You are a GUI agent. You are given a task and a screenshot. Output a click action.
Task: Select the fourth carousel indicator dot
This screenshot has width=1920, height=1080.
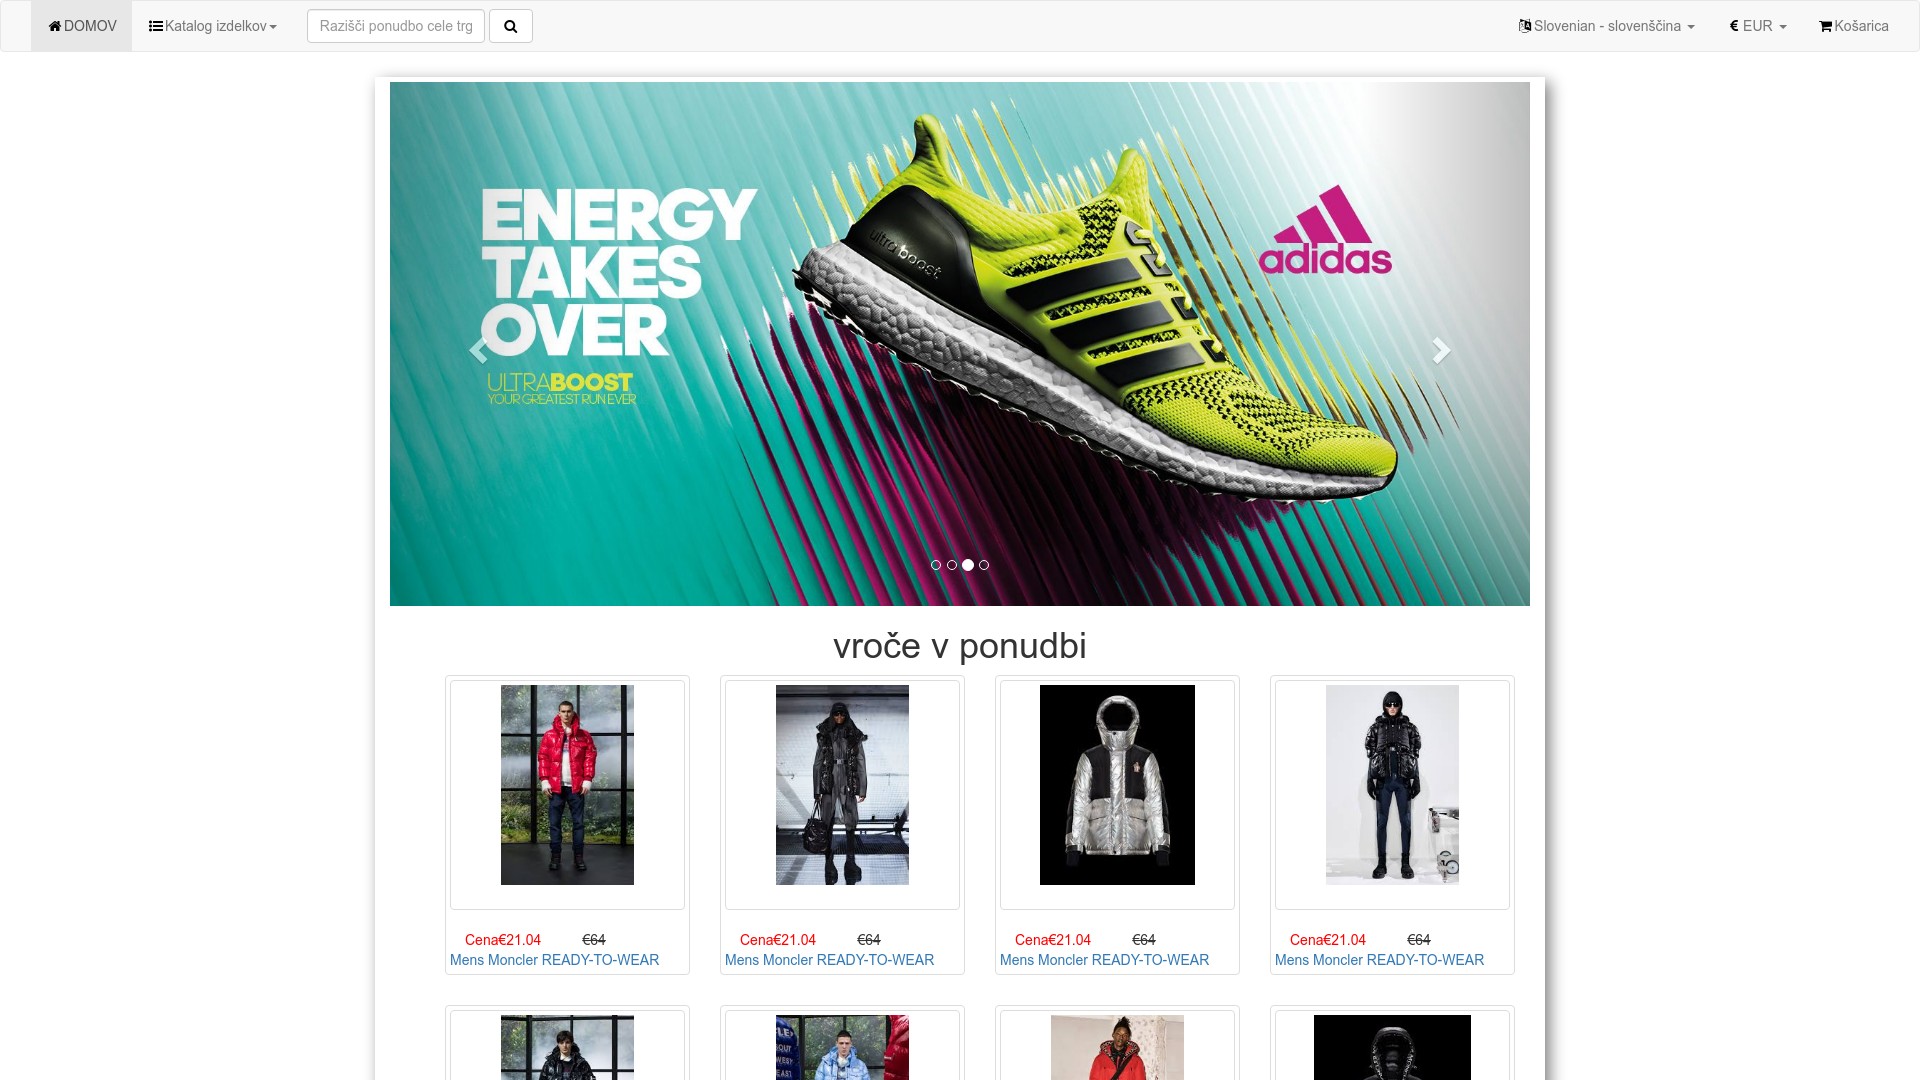pyautogui.click(x=984, y=565)
